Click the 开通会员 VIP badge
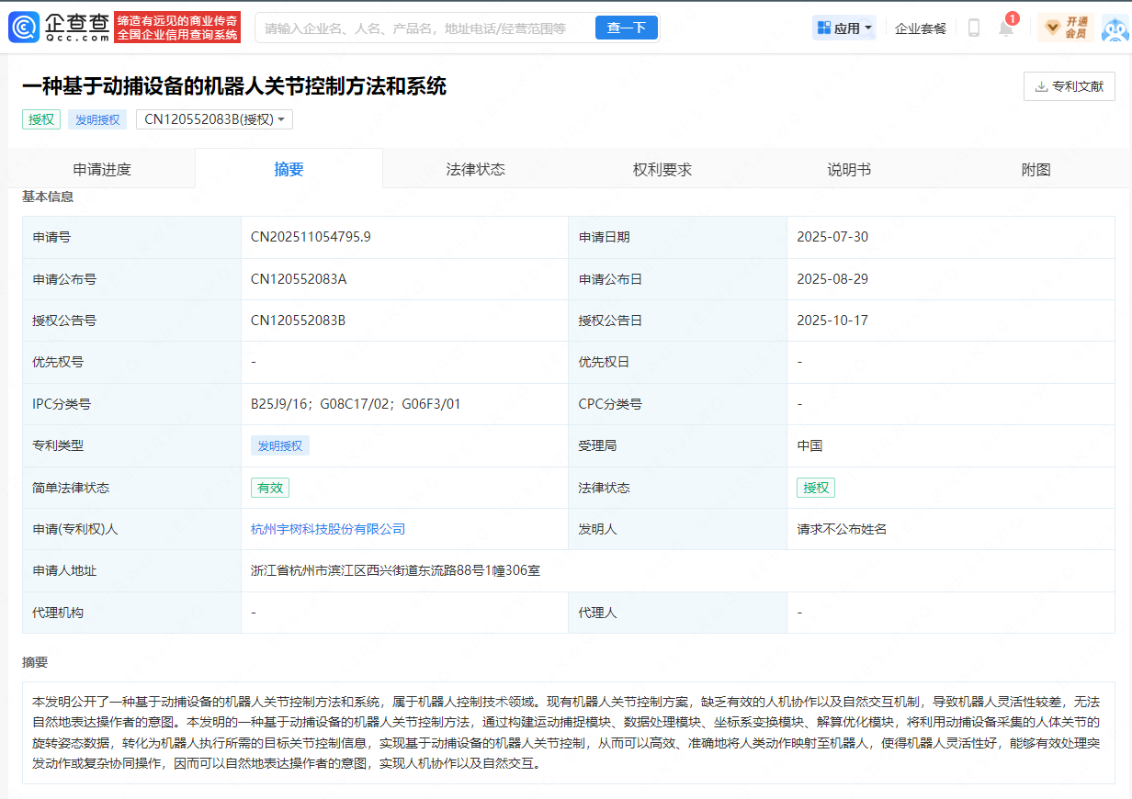Screen dimensions: 1132x799 (1066, 28)
